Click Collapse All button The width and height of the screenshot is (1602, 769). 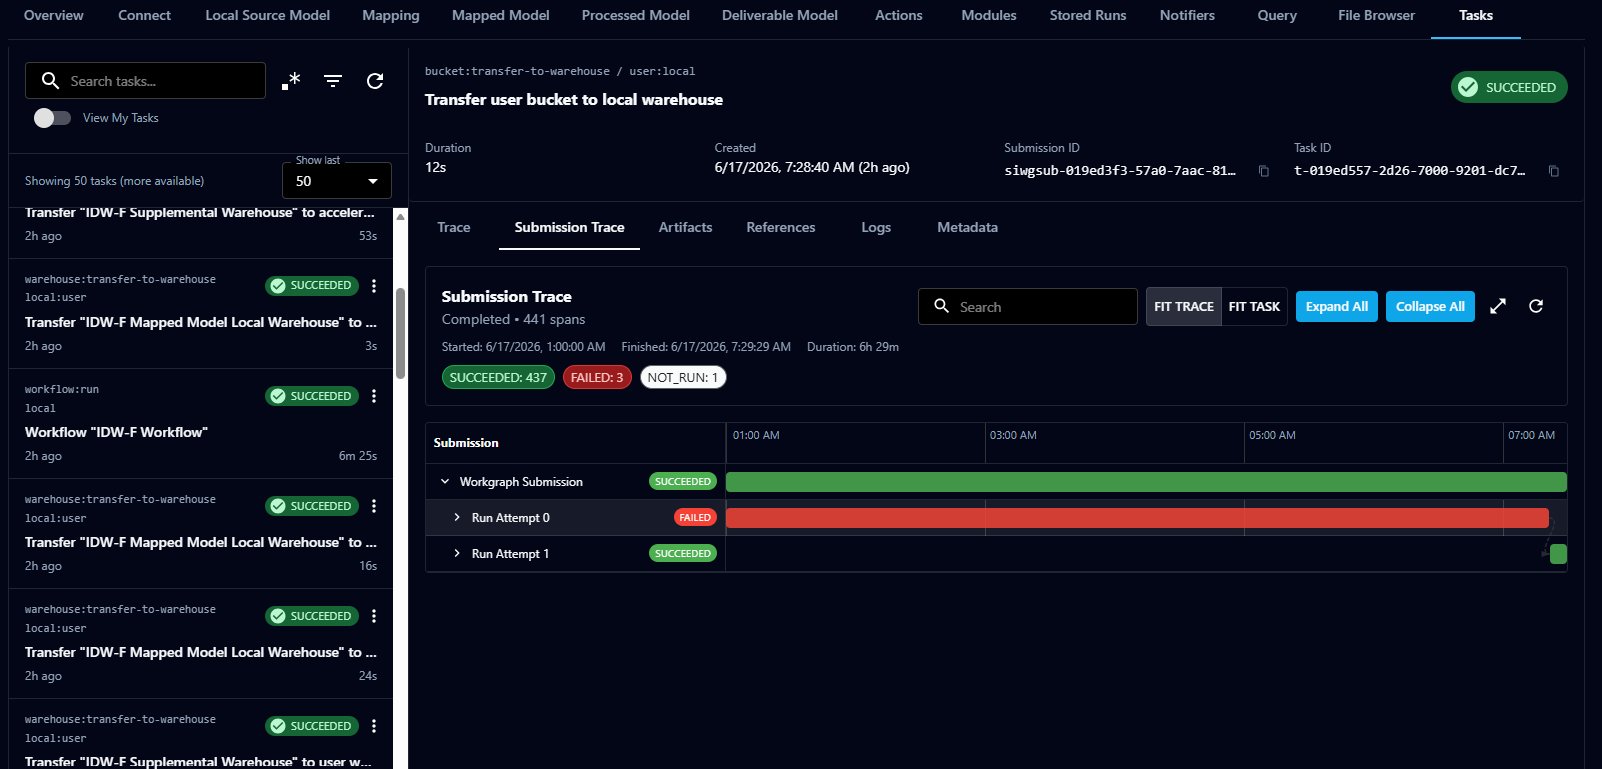[x=1430, y=306]
